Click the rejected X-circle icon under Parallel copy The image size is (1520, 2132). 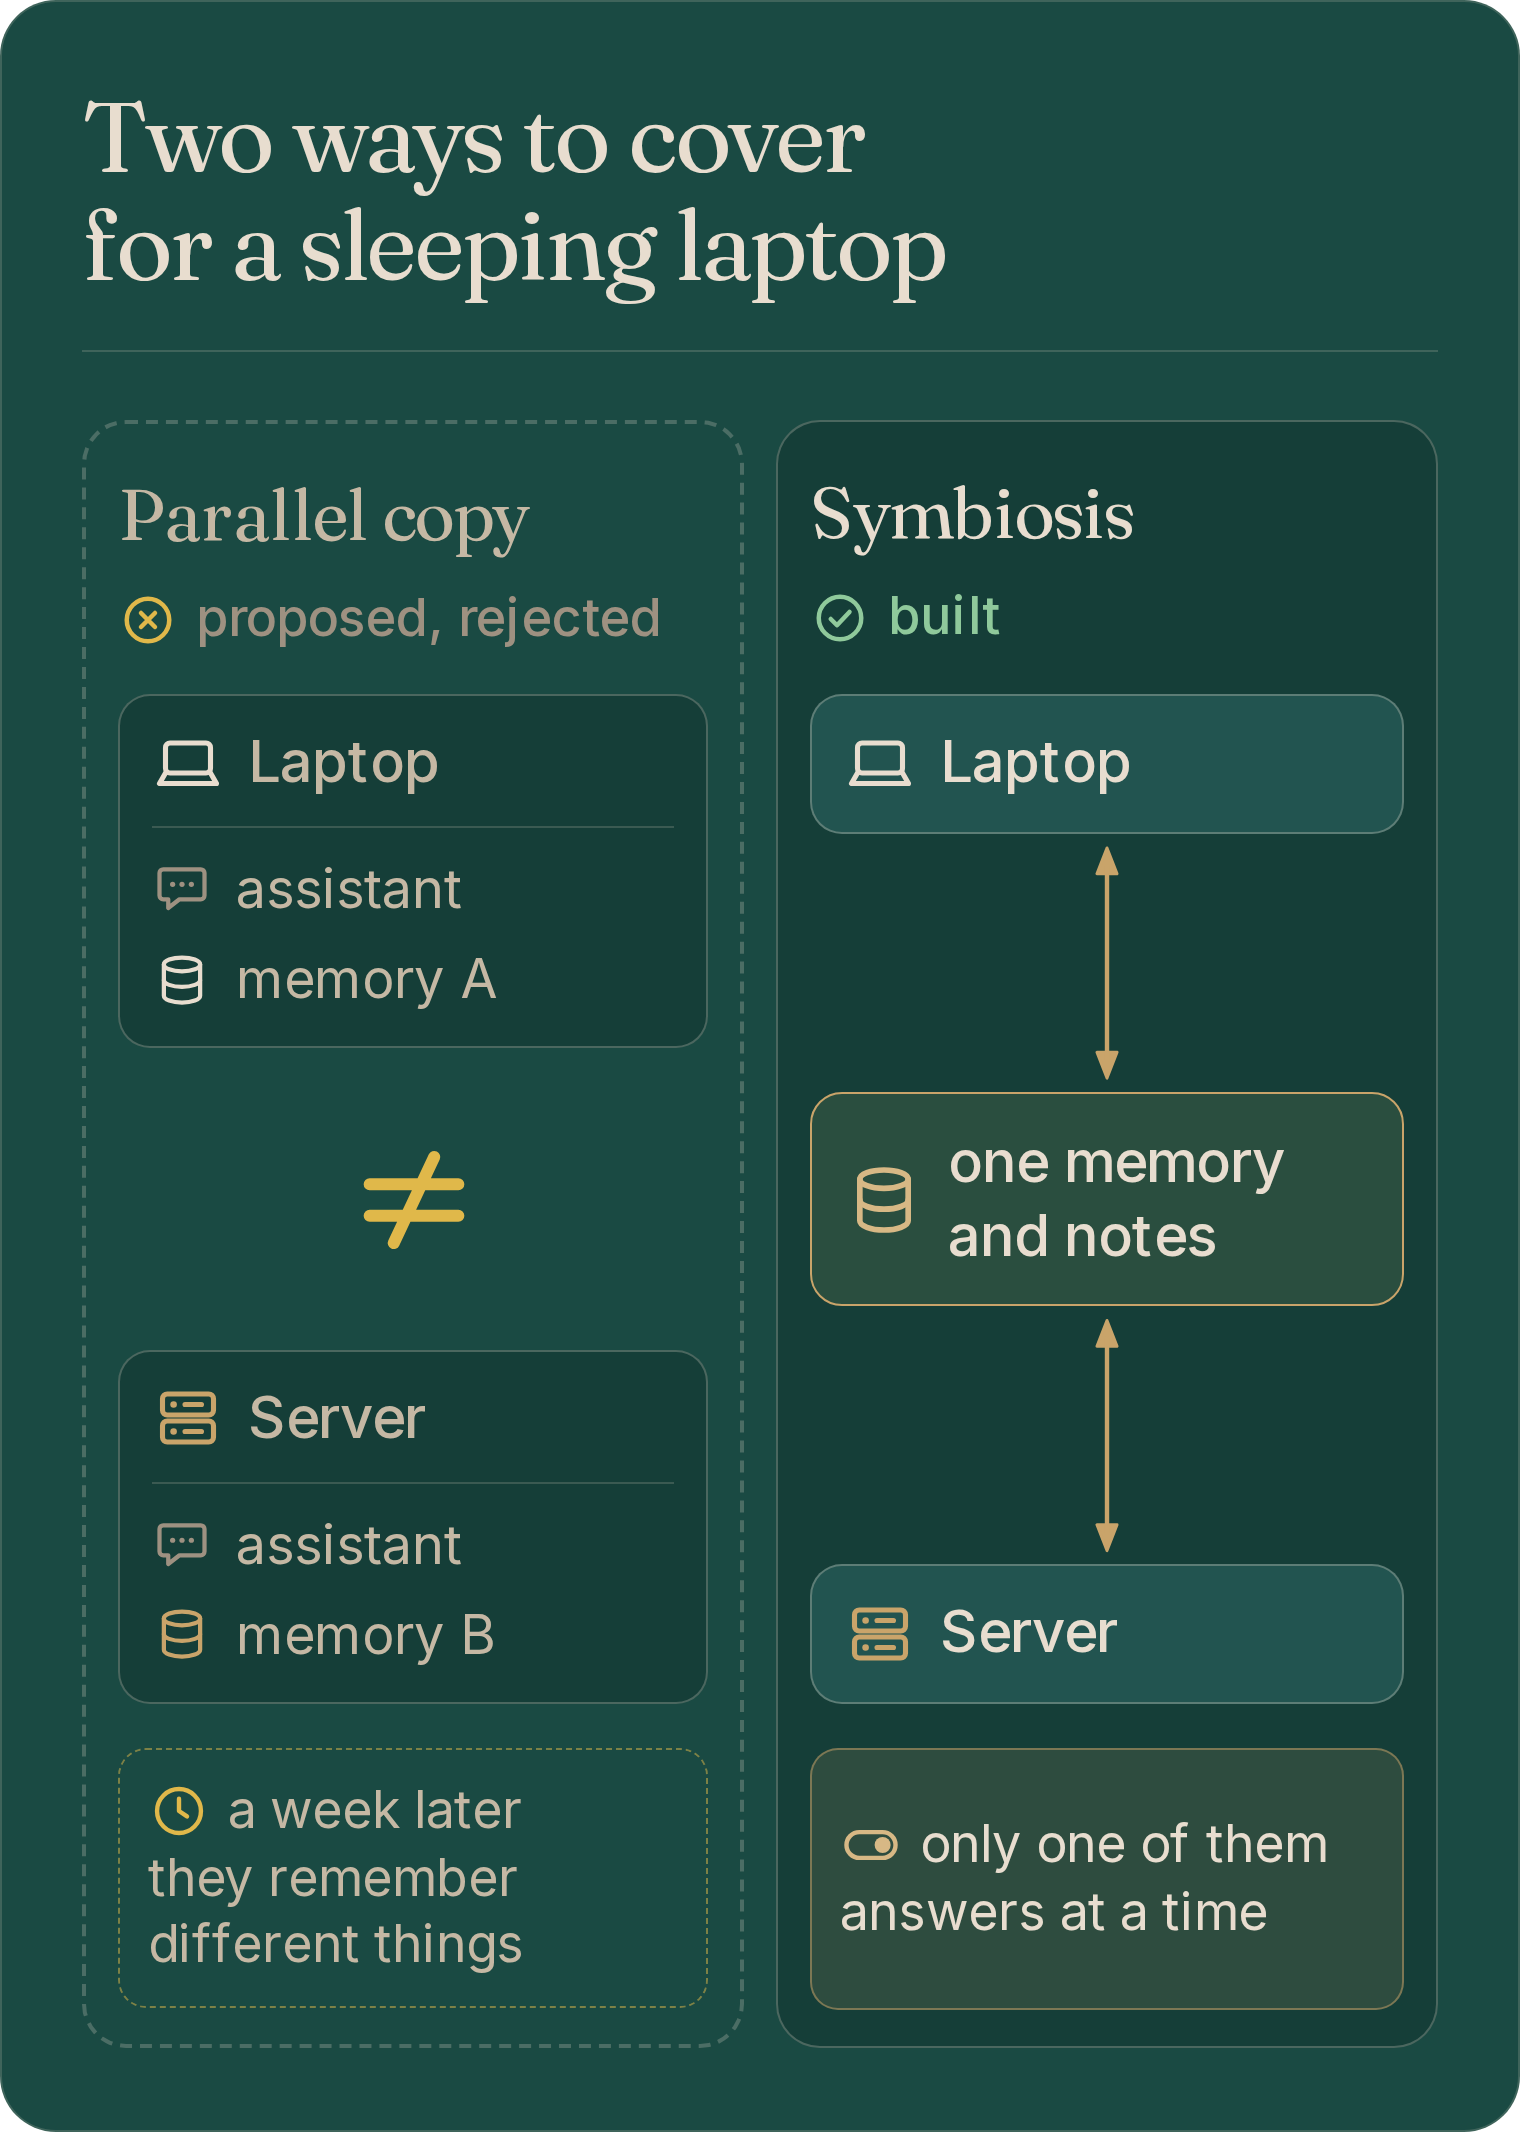tap(148, 620)
